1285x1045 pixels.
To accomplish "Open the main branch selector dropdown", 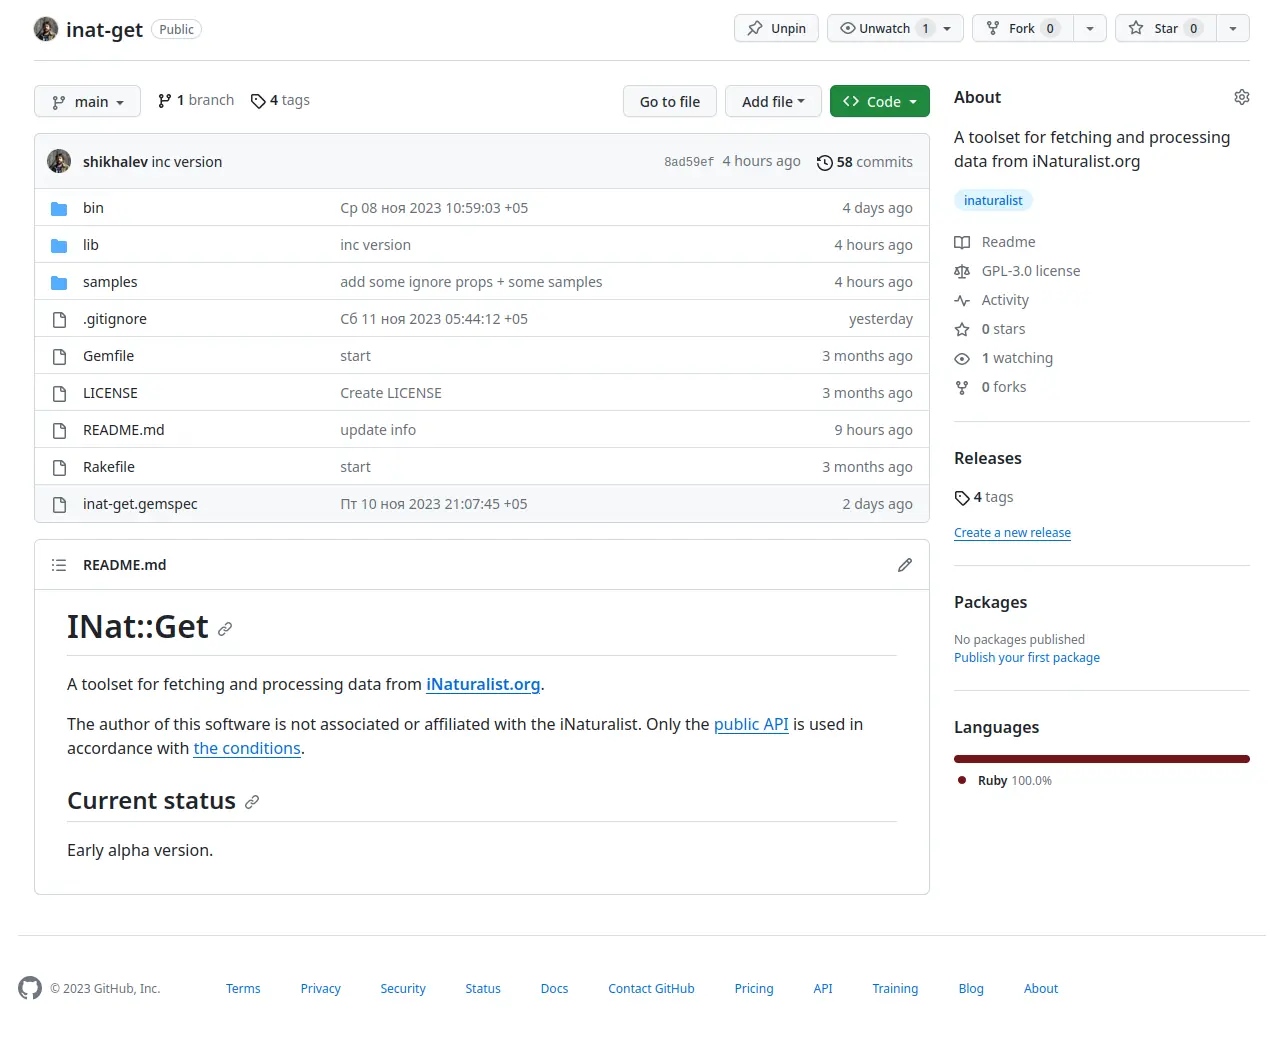I will click(87, 101).
